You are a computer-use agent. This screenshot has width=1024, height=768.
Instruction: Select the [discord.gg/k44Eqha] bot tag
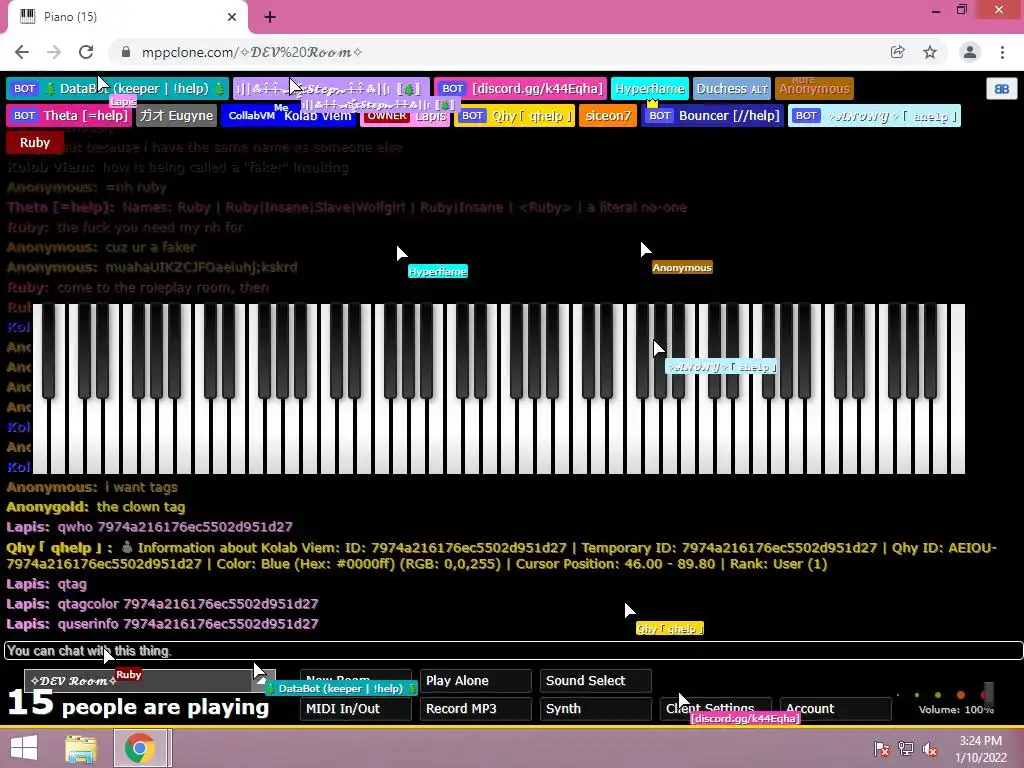pyautogui.click(x=520, y=89)
